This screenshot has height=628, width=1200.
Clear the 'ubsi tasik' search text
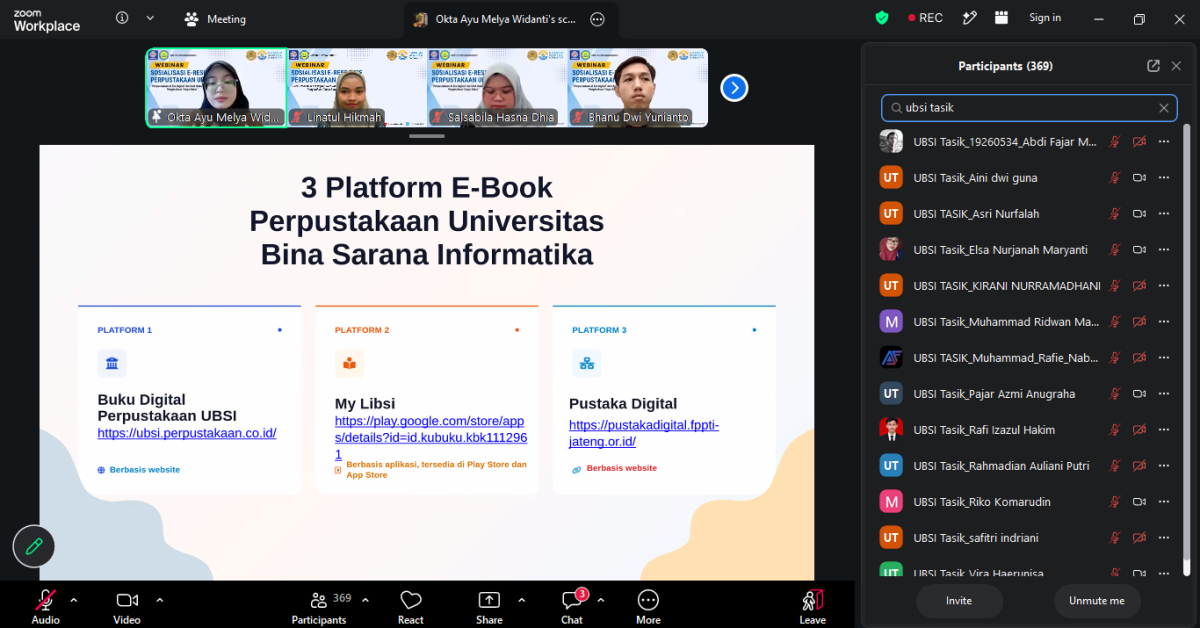click(x=1164, y=108)
